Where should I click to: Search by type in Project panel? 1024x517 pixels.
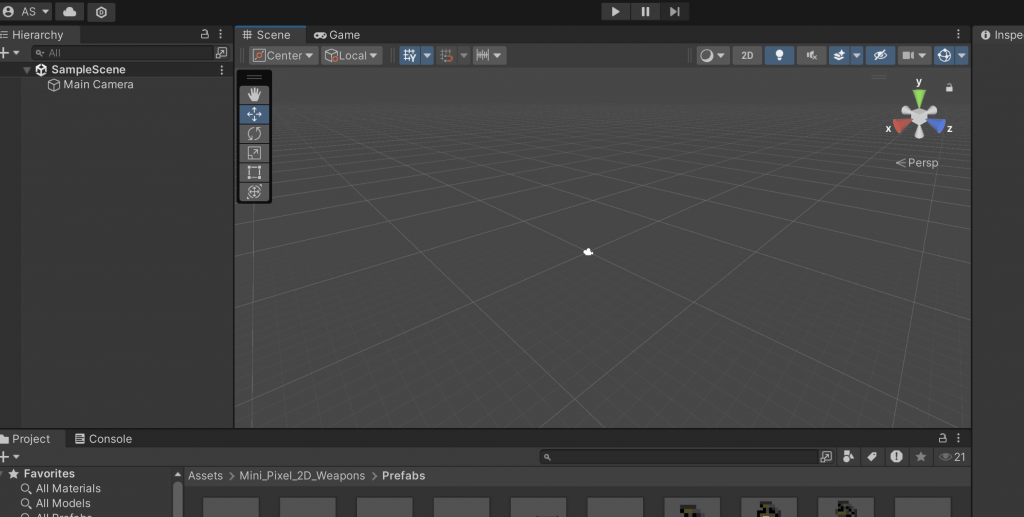pyautogui.click(x=848, y=457)
